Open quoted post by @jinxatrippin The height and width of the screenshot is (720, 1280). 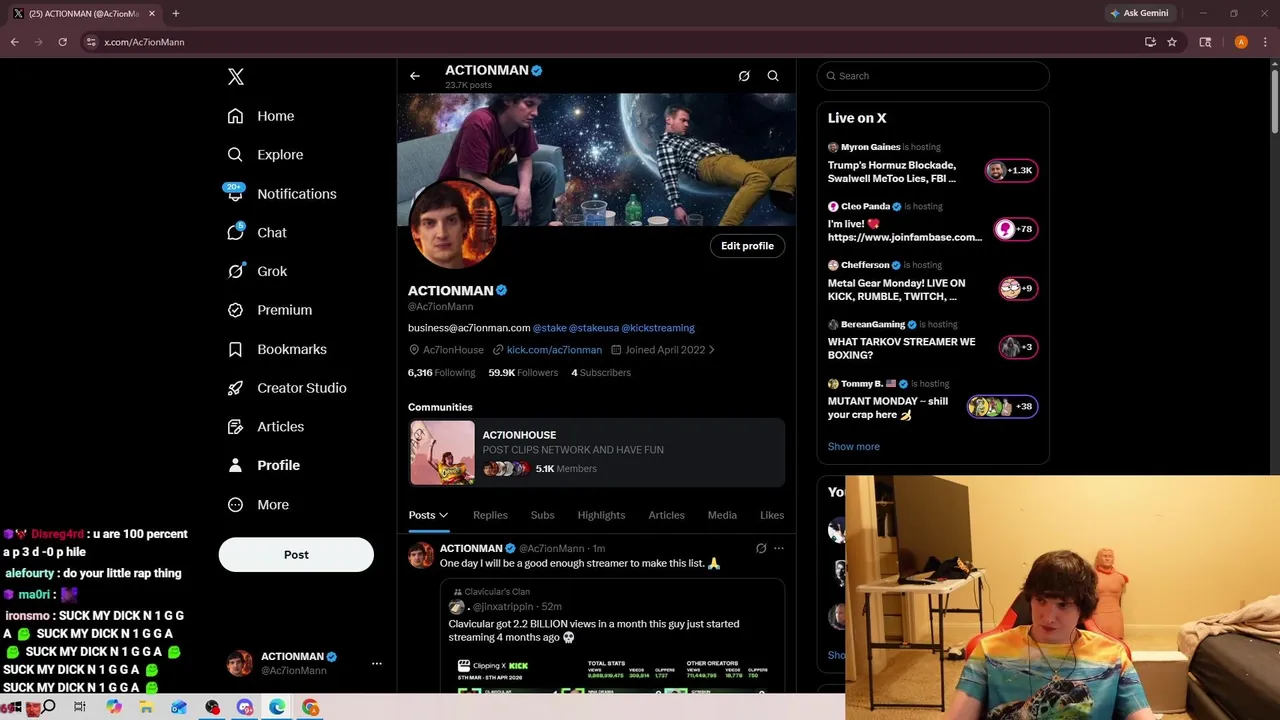click(x=612, y=636)
